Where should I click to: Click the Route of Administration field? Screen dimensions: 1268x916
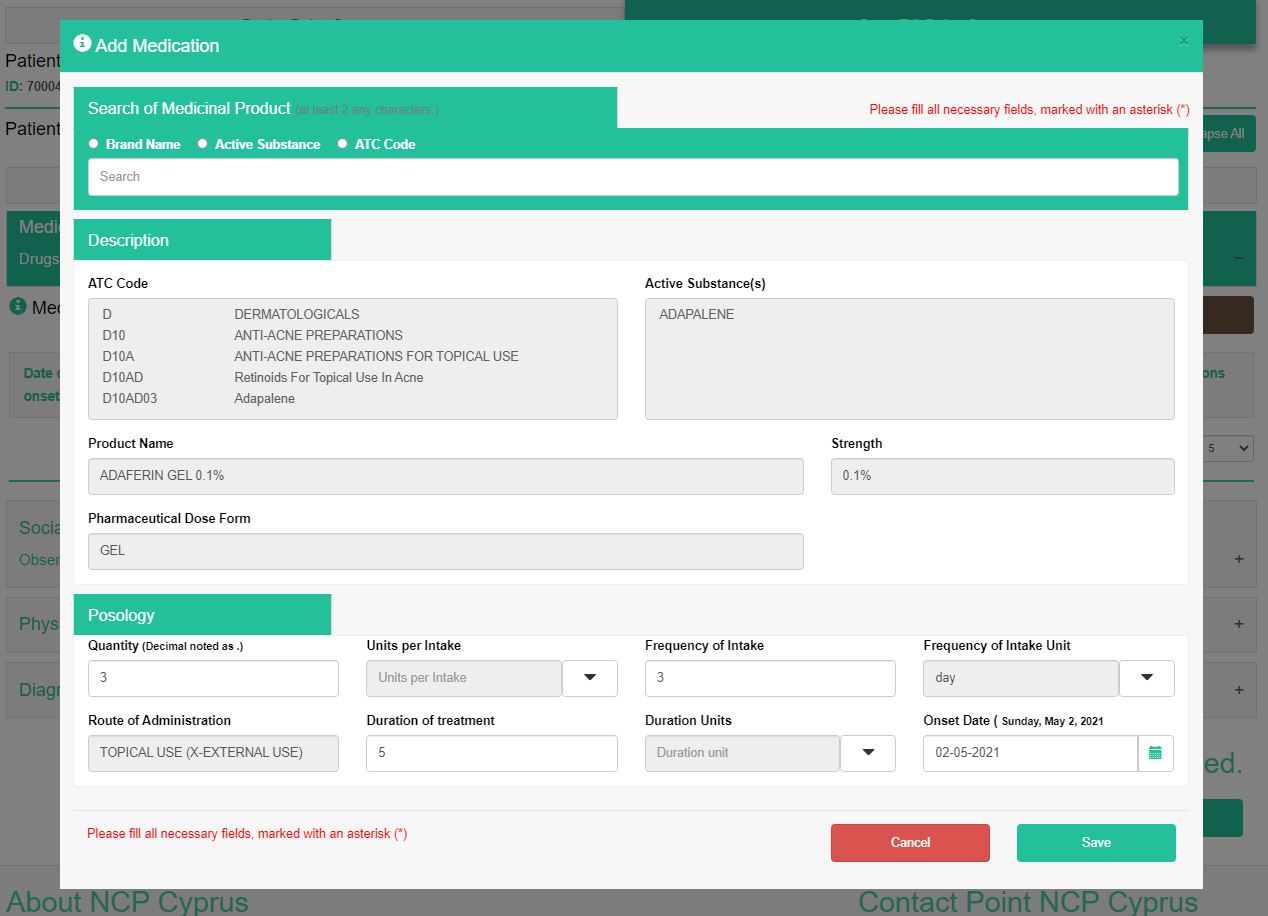213,753
